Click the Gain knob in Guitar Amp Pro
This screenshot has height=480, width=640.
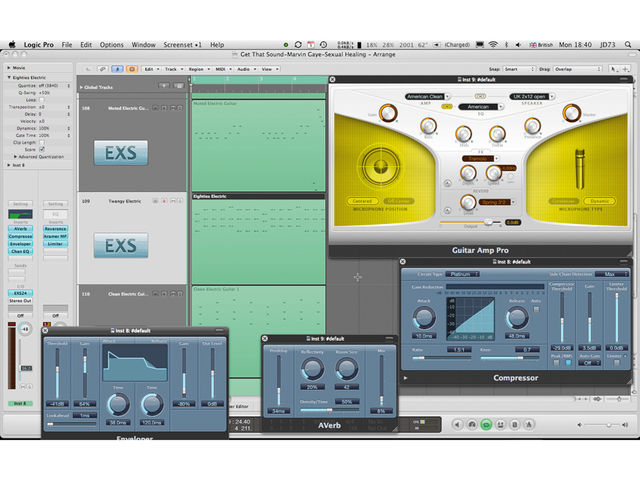pyautogui.click(x=388, y=113)
